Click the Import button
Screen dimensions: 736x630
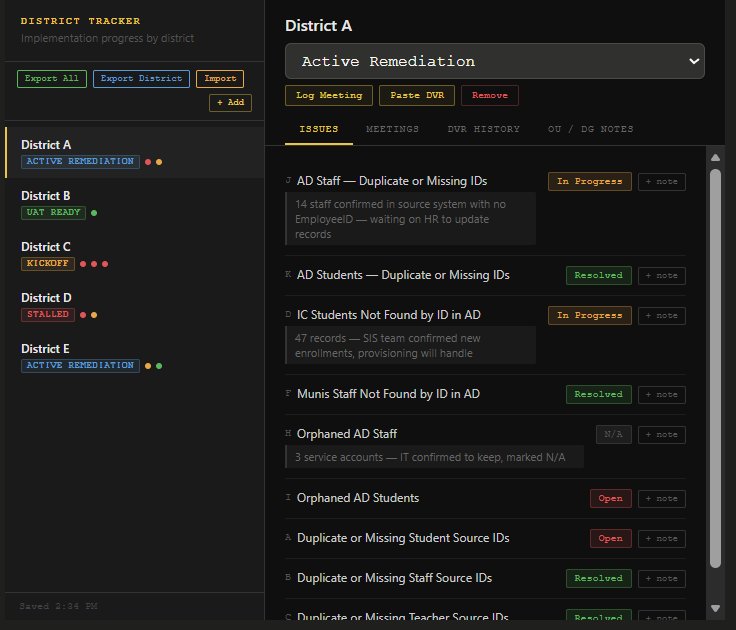(x=220, y=78)
